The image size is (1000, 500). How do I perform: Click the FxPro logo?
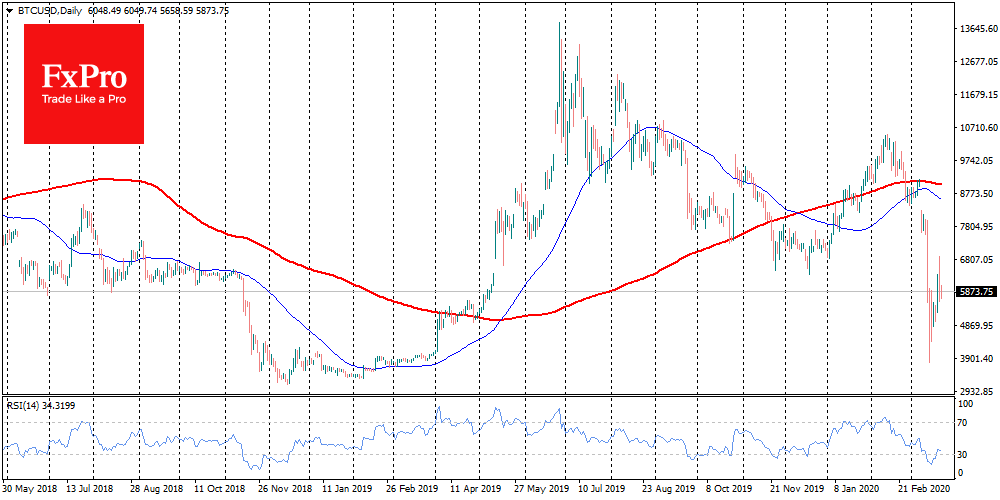point(84,83)
